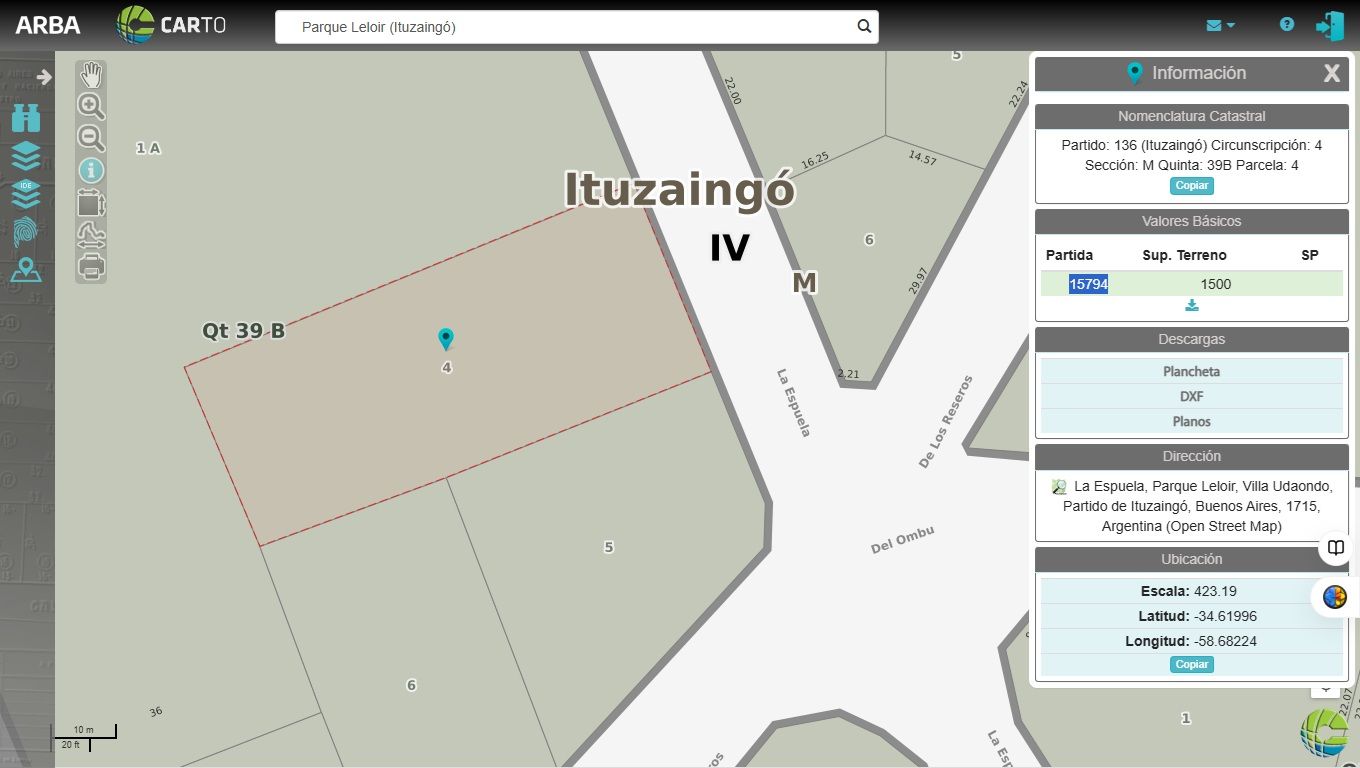Download the Plancheta file

1191,371
